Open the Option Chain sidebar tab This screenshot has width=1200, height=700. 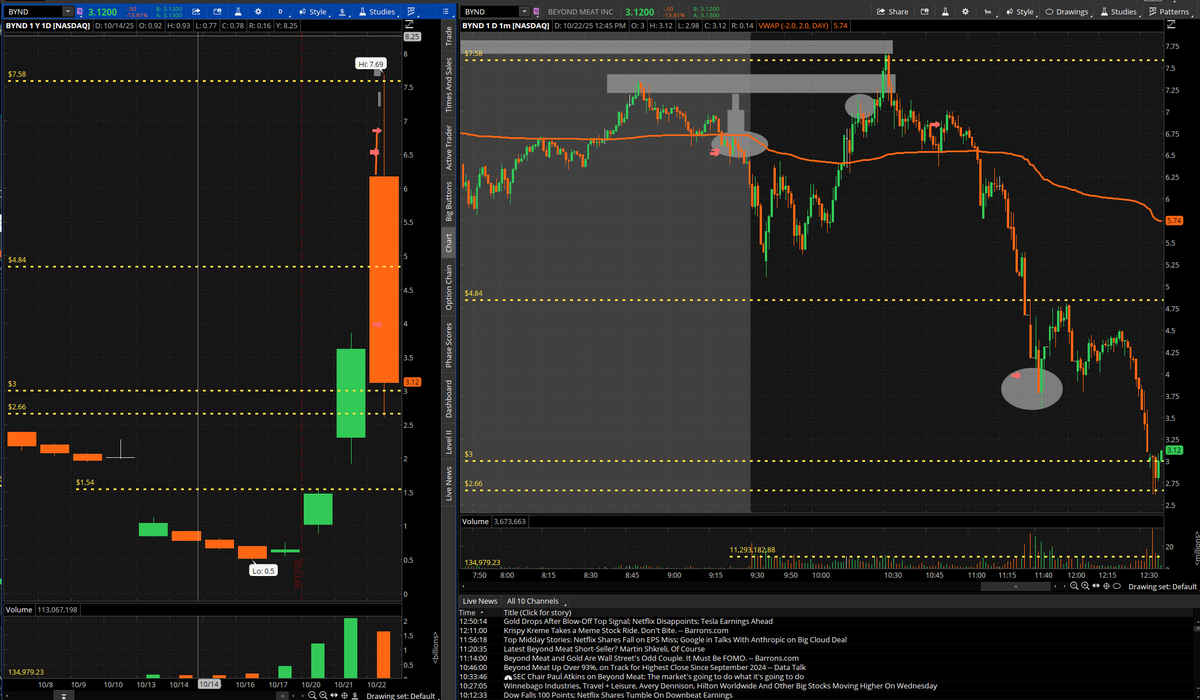coord(449,286)
